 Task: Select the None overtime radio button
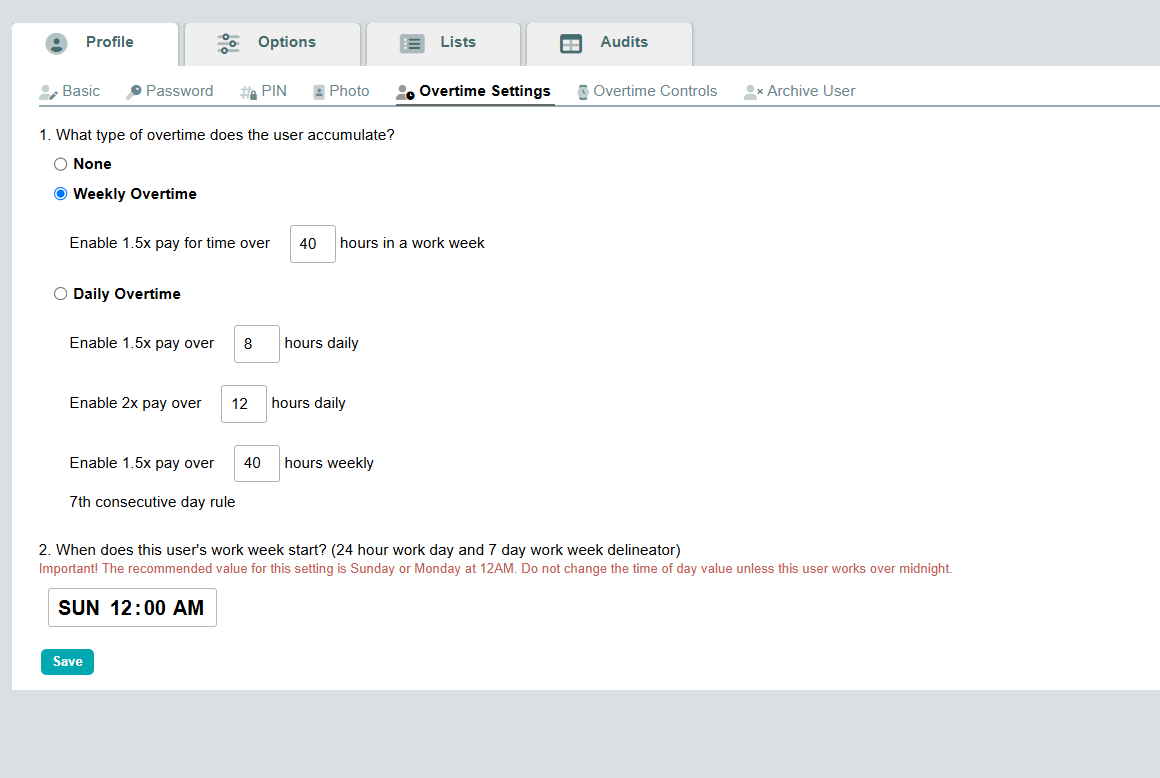[x=61, y=164]
